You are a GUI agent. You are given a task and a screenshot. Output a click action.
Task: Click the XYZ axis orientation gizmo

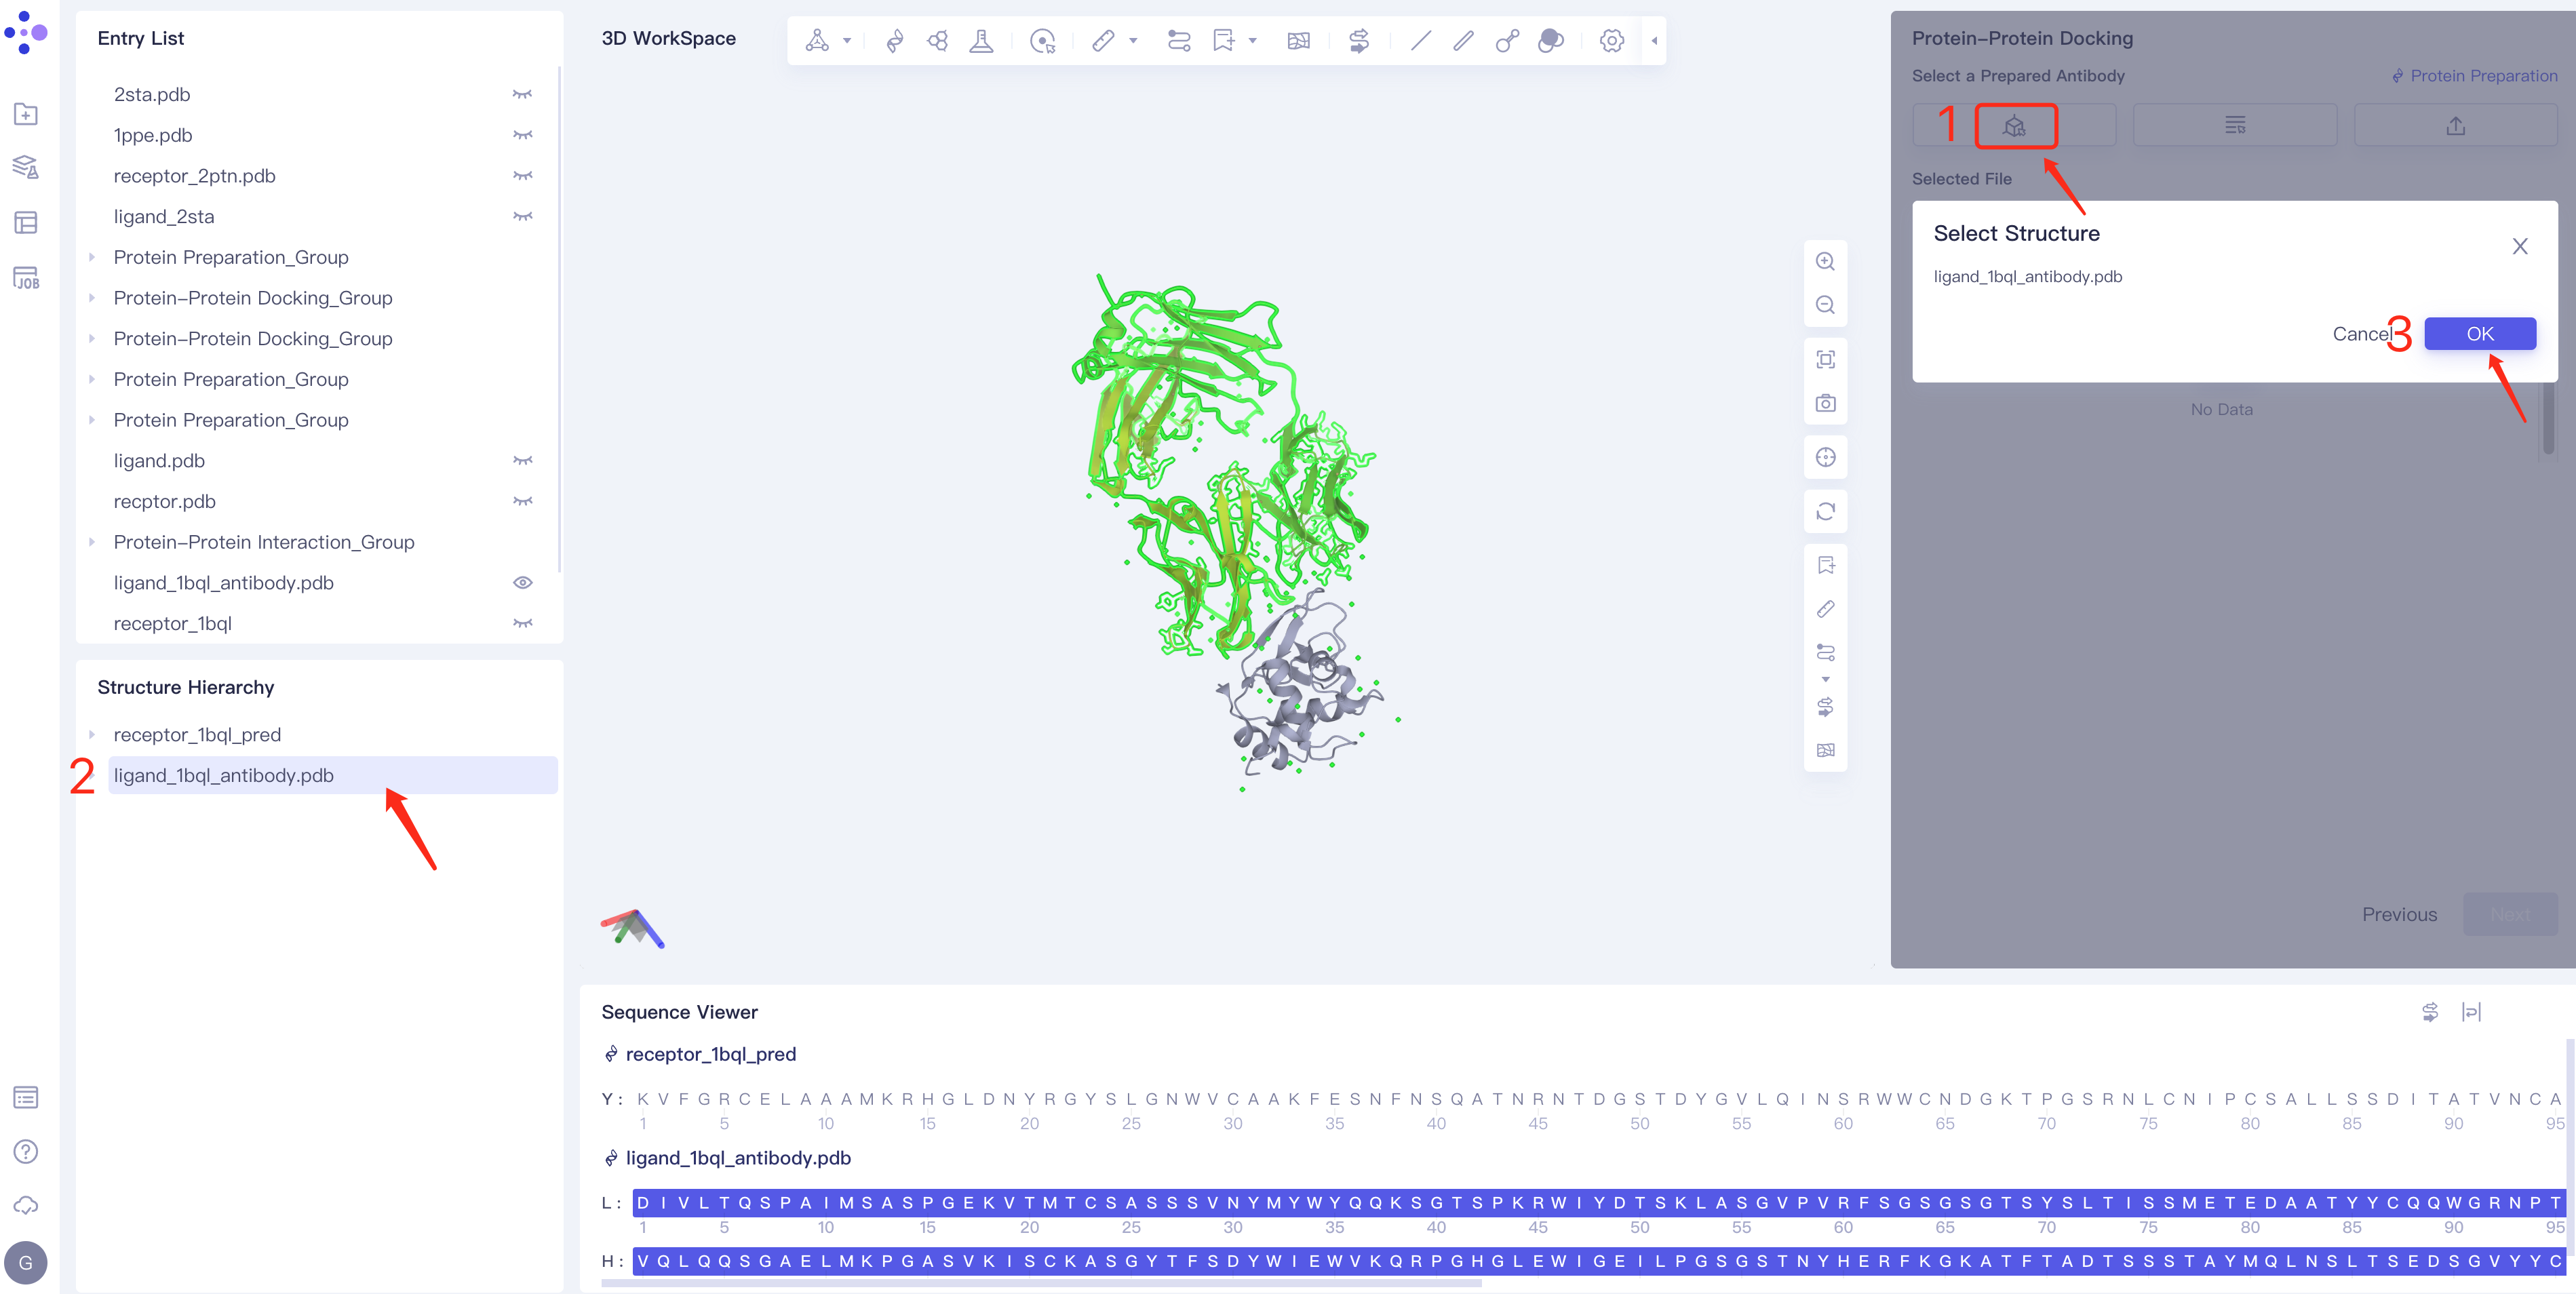coord(632,928)
